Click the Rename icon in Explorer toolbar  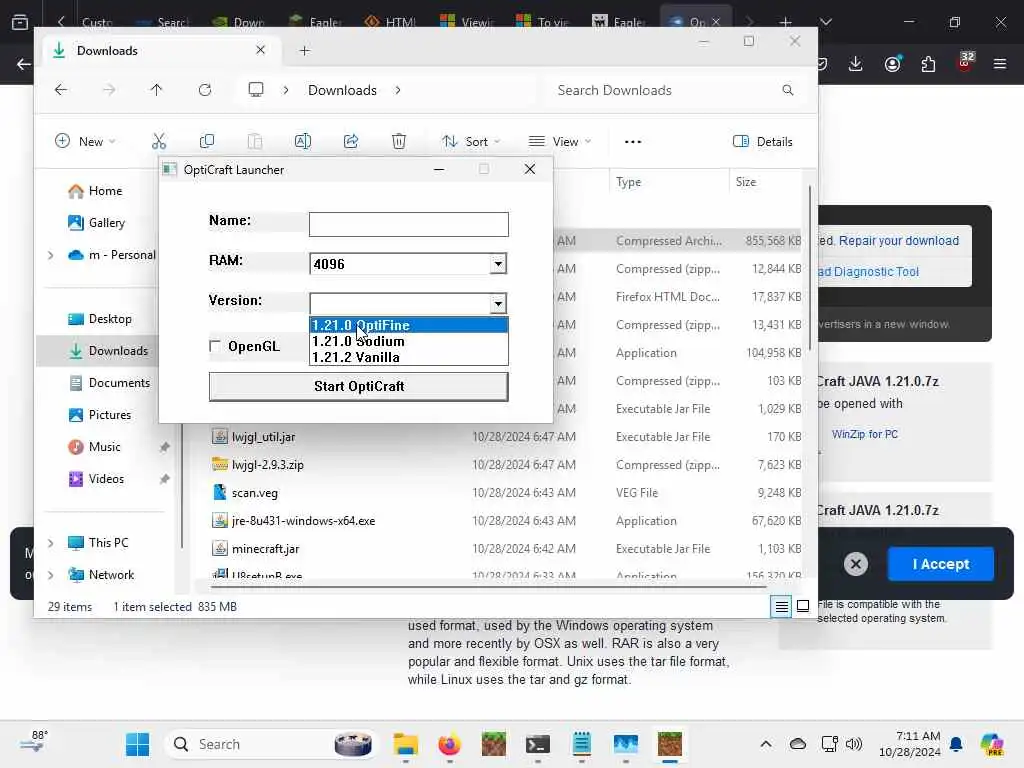coord(303,141)
